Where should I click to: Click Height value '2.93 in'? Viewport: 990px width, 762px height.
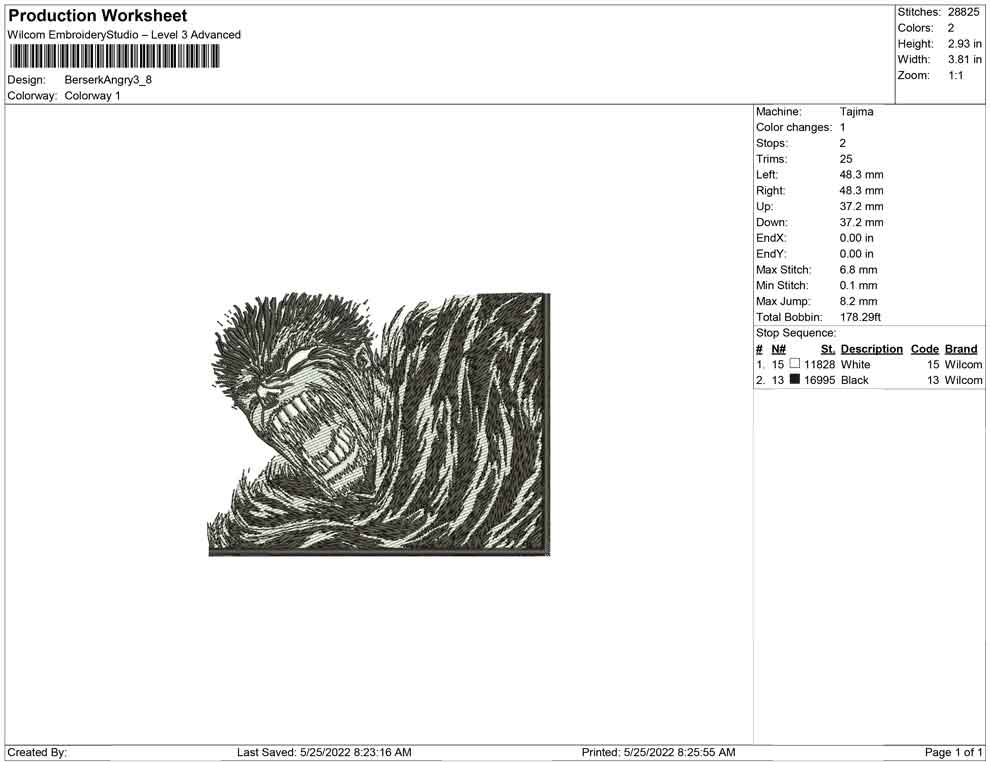pos(964,44)
